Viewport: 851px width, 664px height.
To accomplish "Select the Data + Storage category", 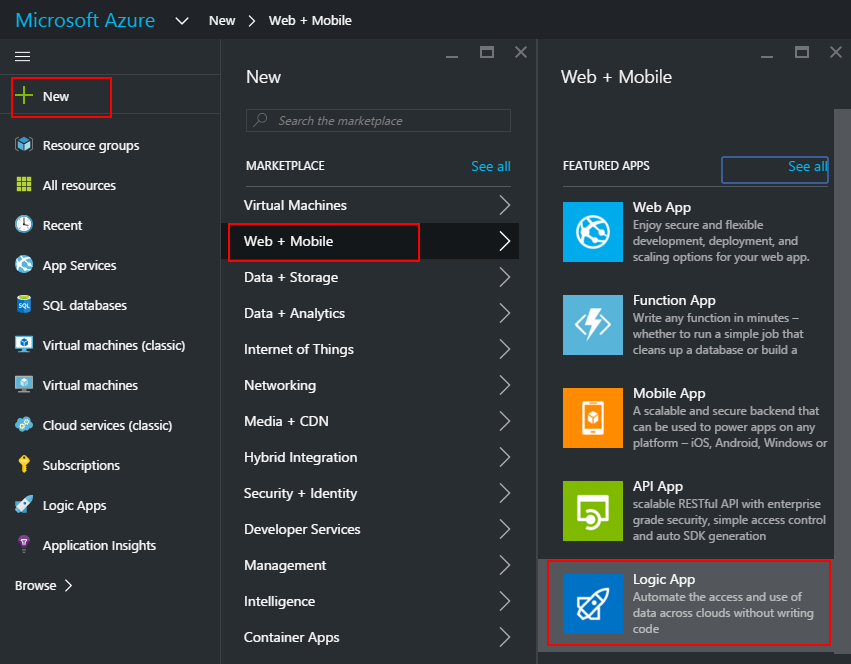I will 291,277.
